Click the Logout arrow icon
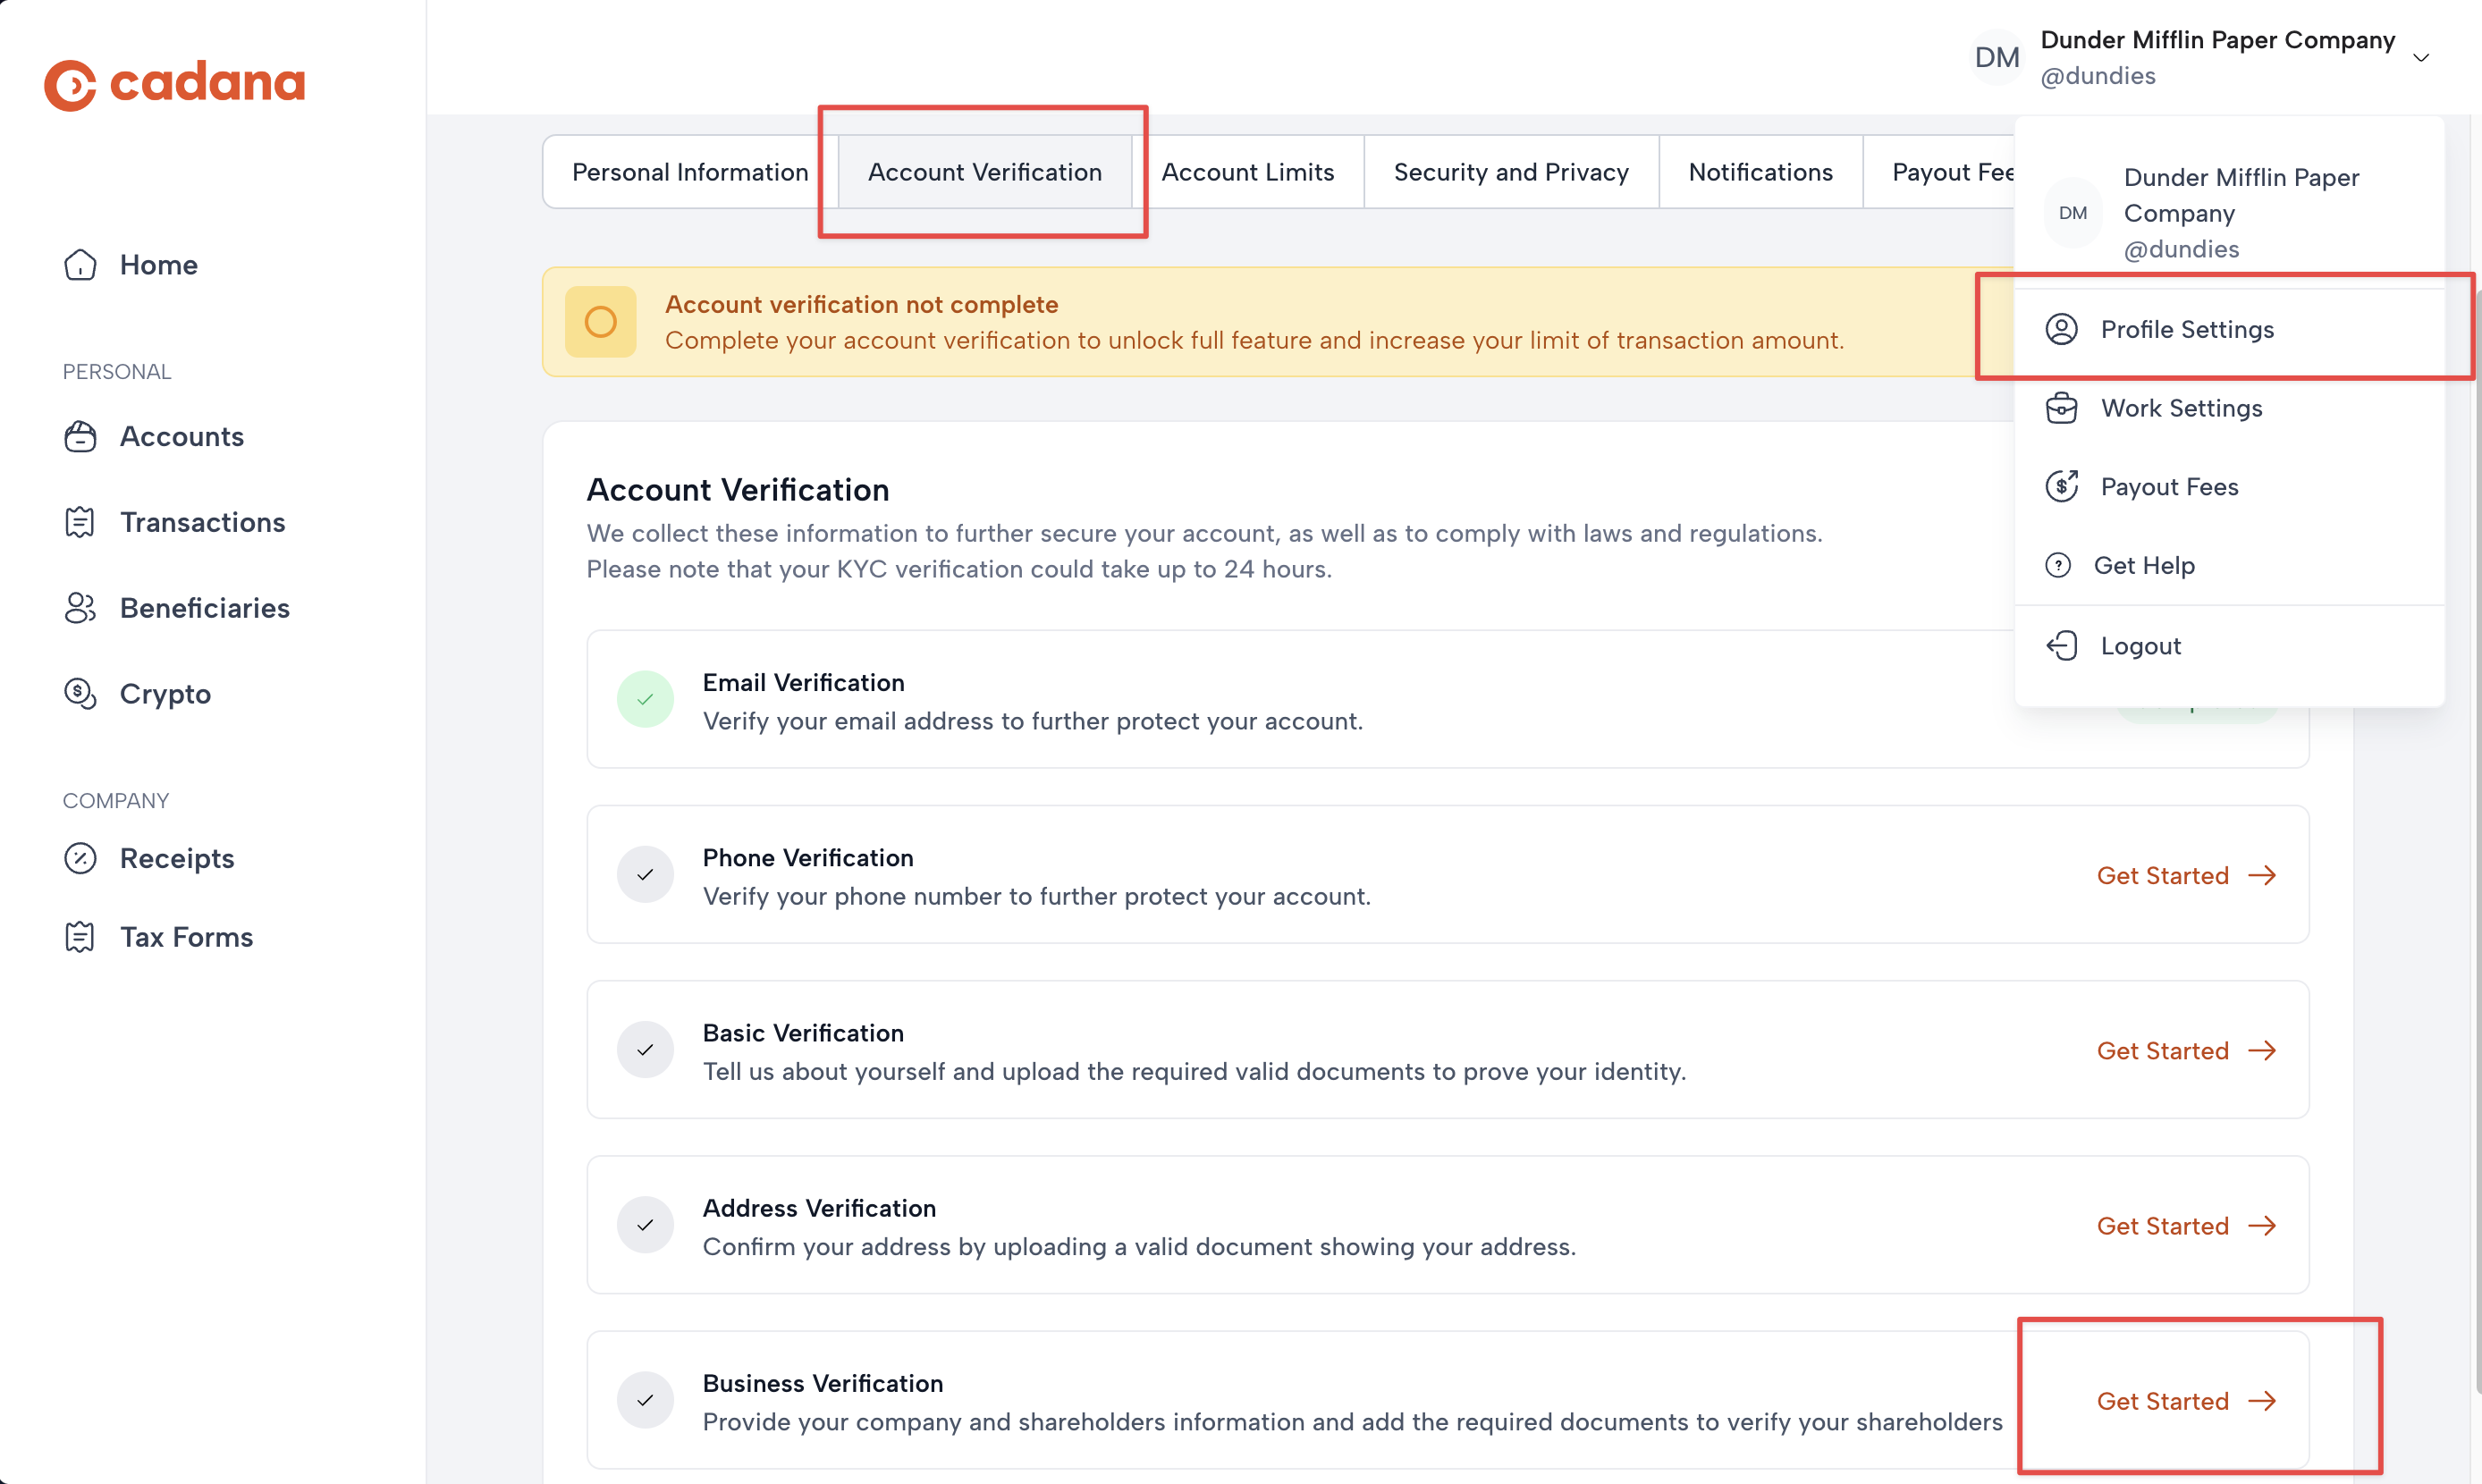The image size is (2482, 1484). click(x=2062, y=646)
